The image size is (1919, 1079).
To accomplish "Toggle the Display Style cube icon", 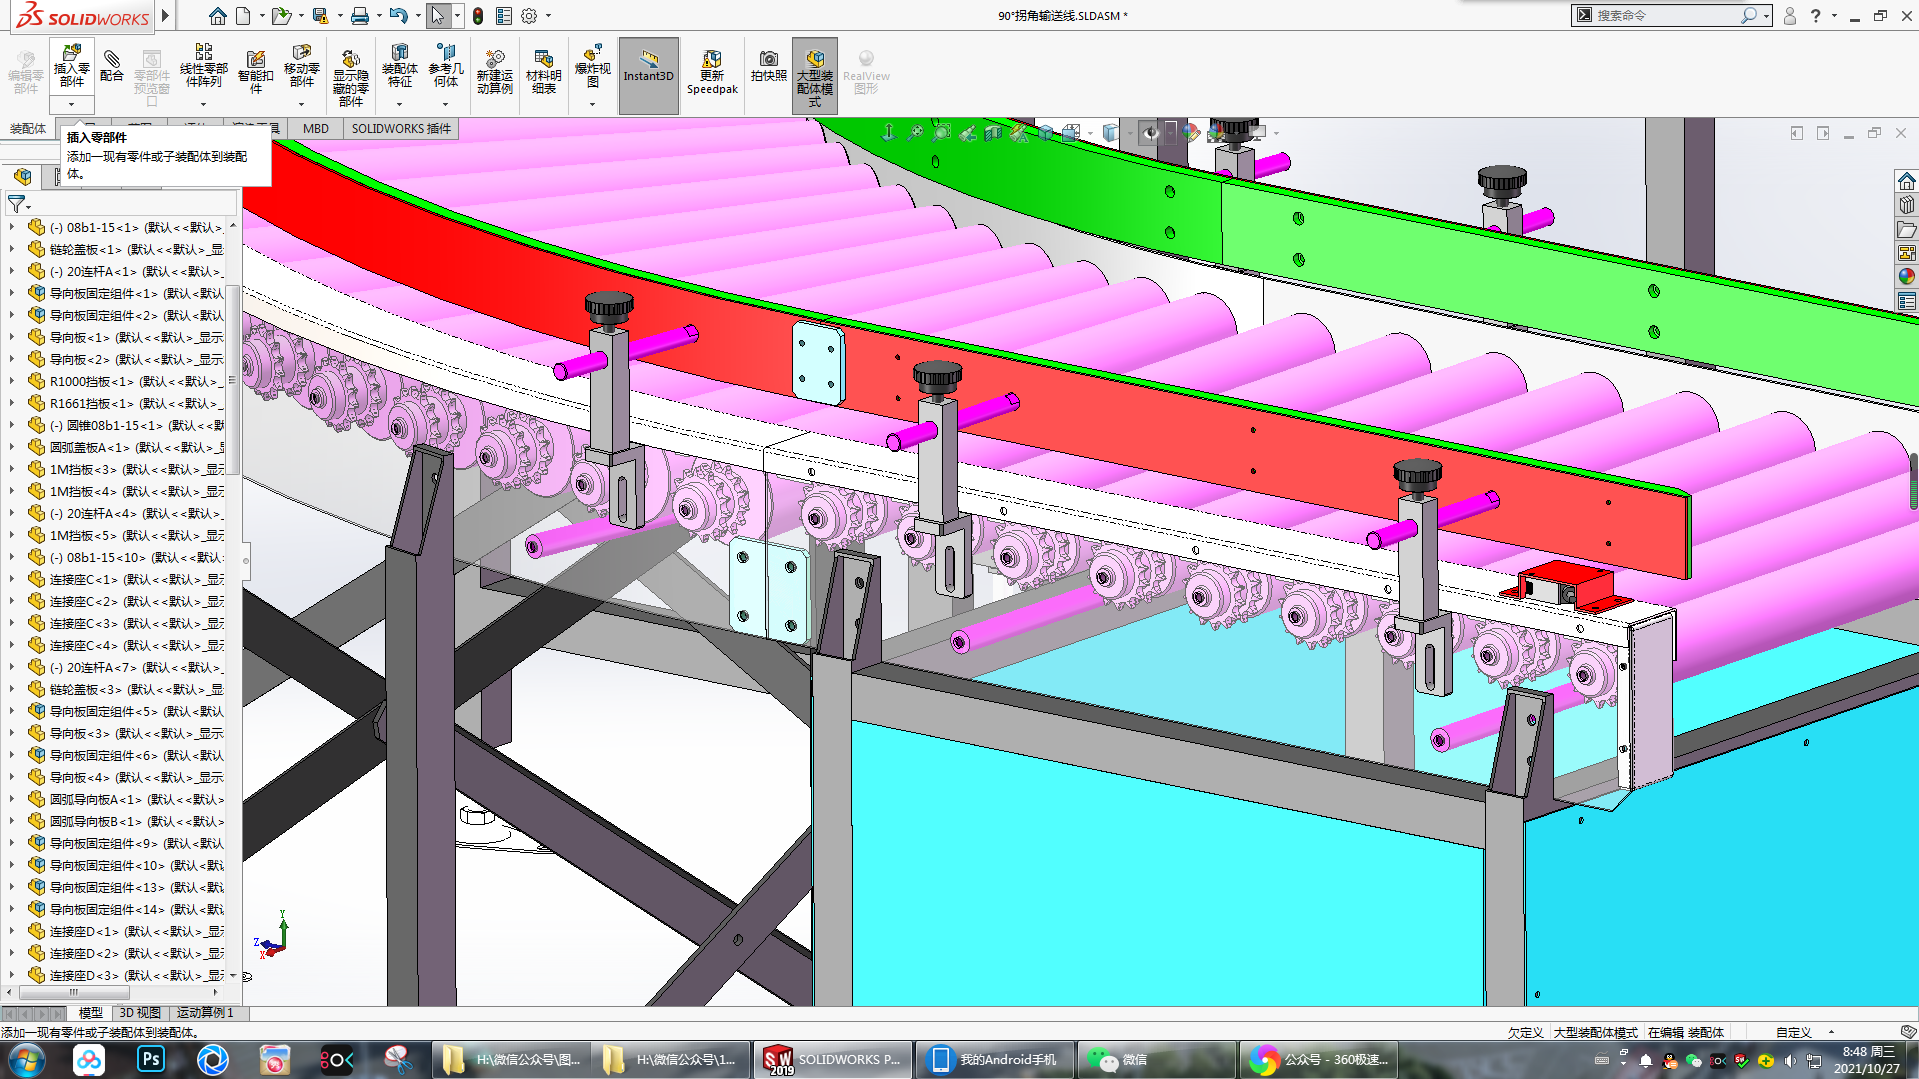I will pos(1109,132).
